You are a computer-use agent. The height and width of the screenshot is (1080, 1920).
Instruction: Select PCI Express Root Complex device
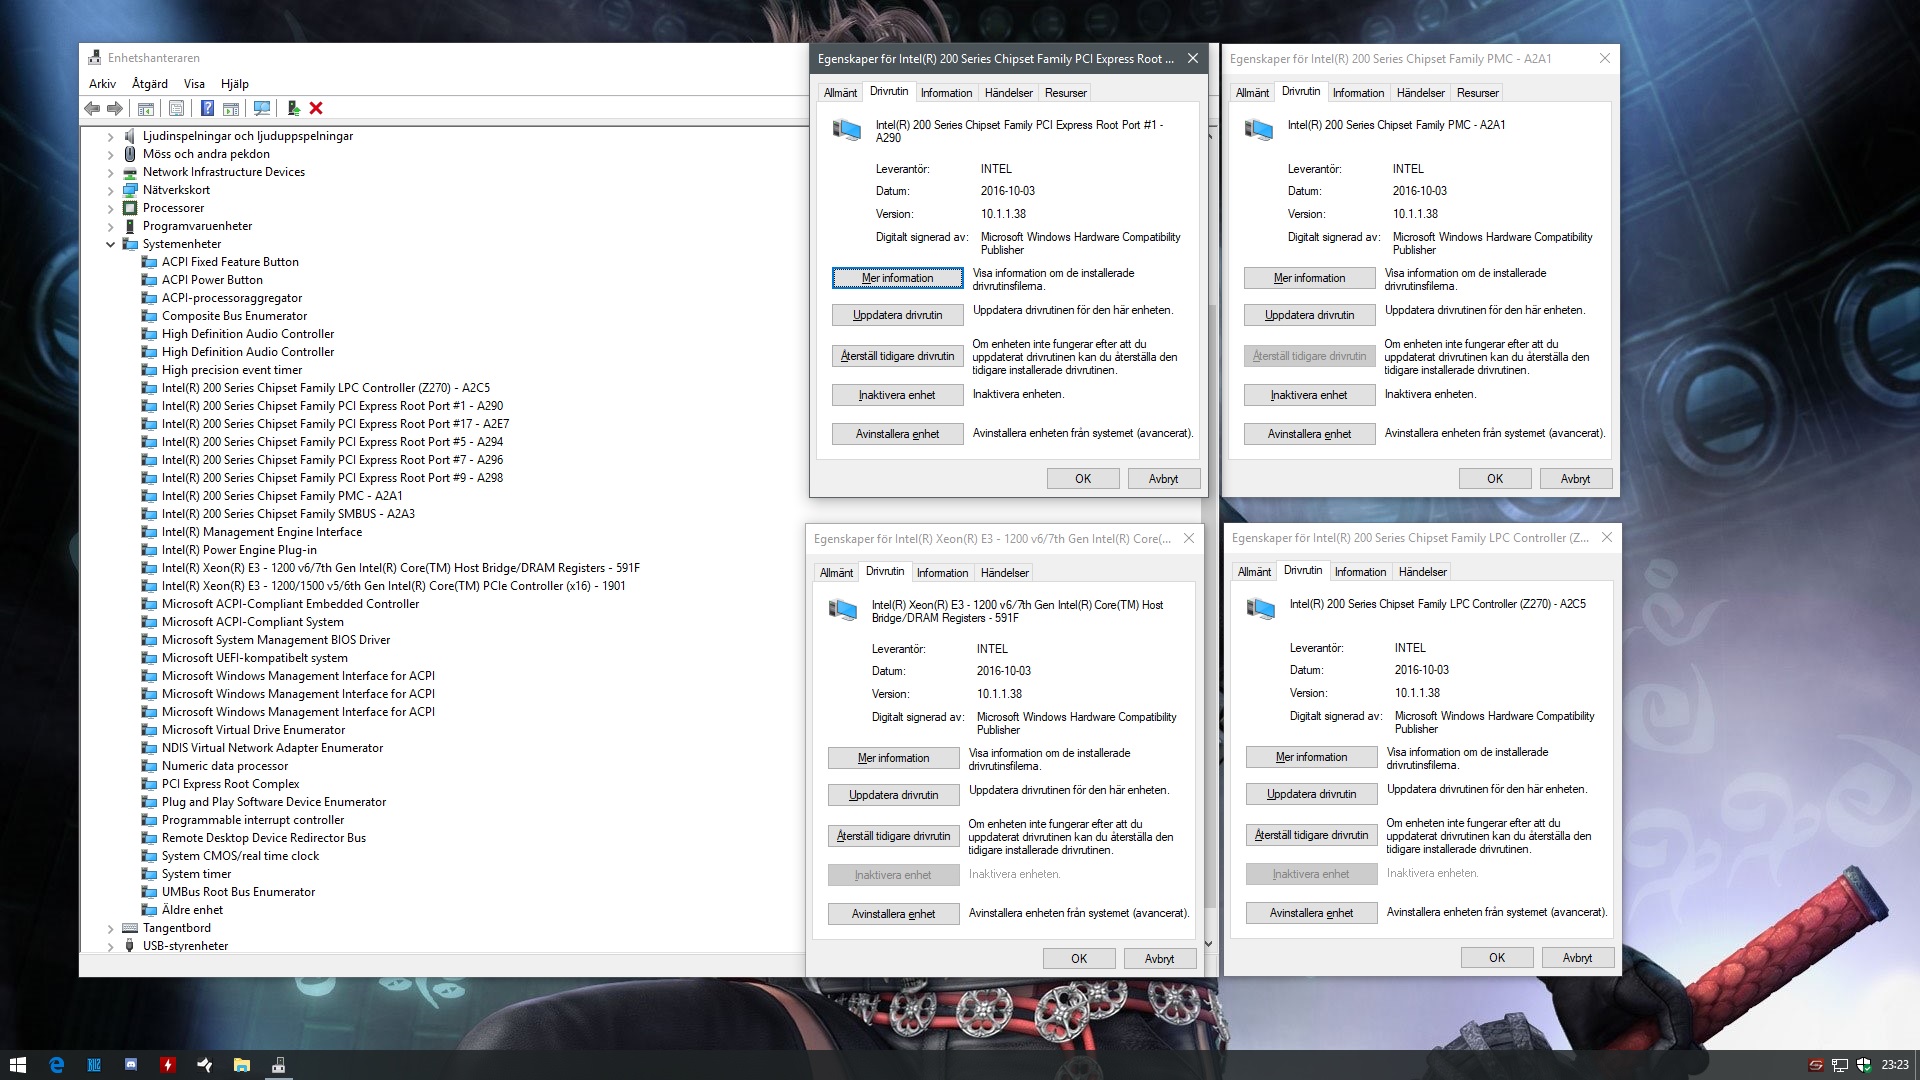pyautogui.click(x=230, y=784)
